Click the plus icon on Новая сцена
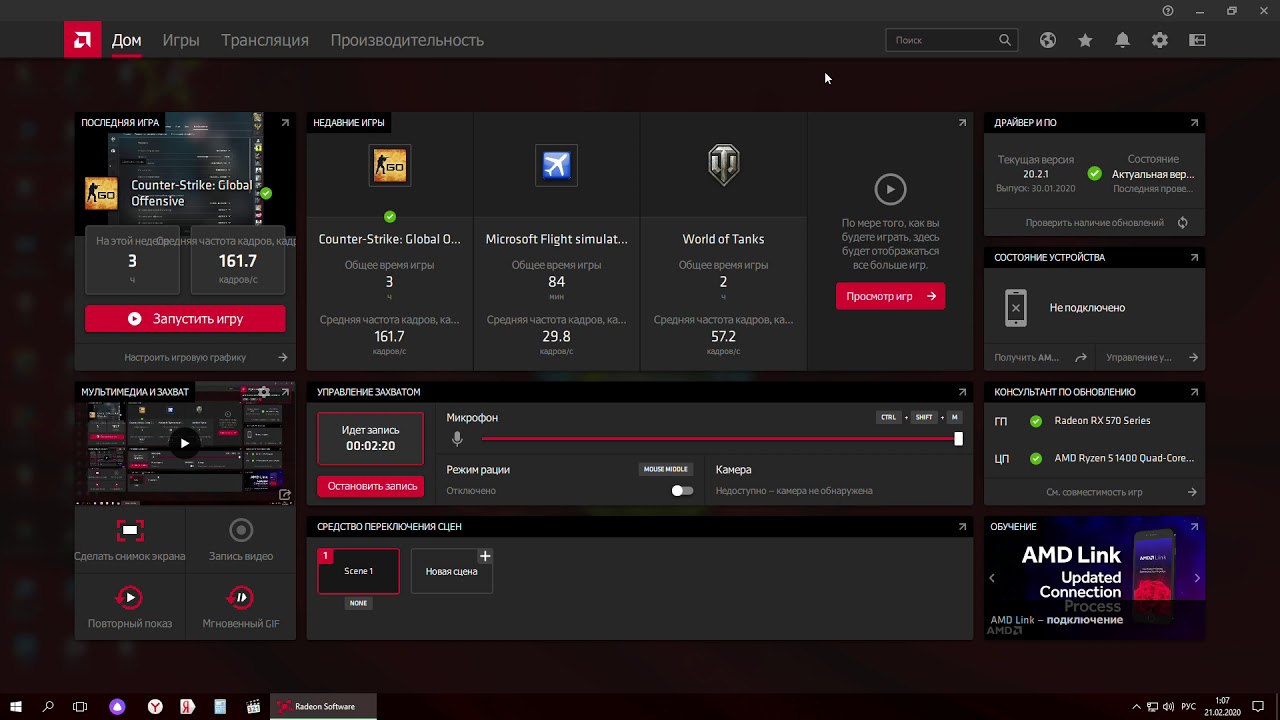The height and width of the screenshot is (720, 1280). [485, 556]
